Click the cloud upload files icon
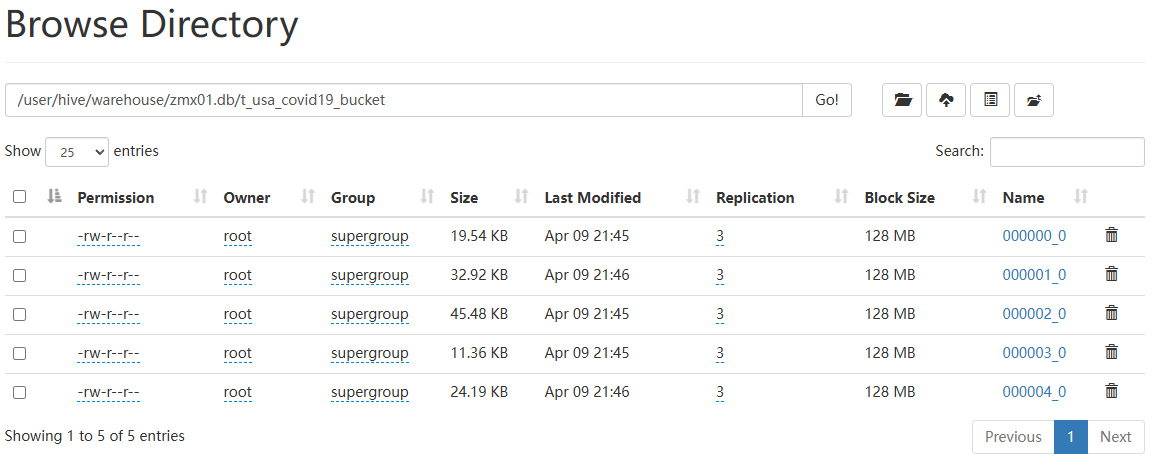This screenshot has height=467, width=1159. point(946,100)
